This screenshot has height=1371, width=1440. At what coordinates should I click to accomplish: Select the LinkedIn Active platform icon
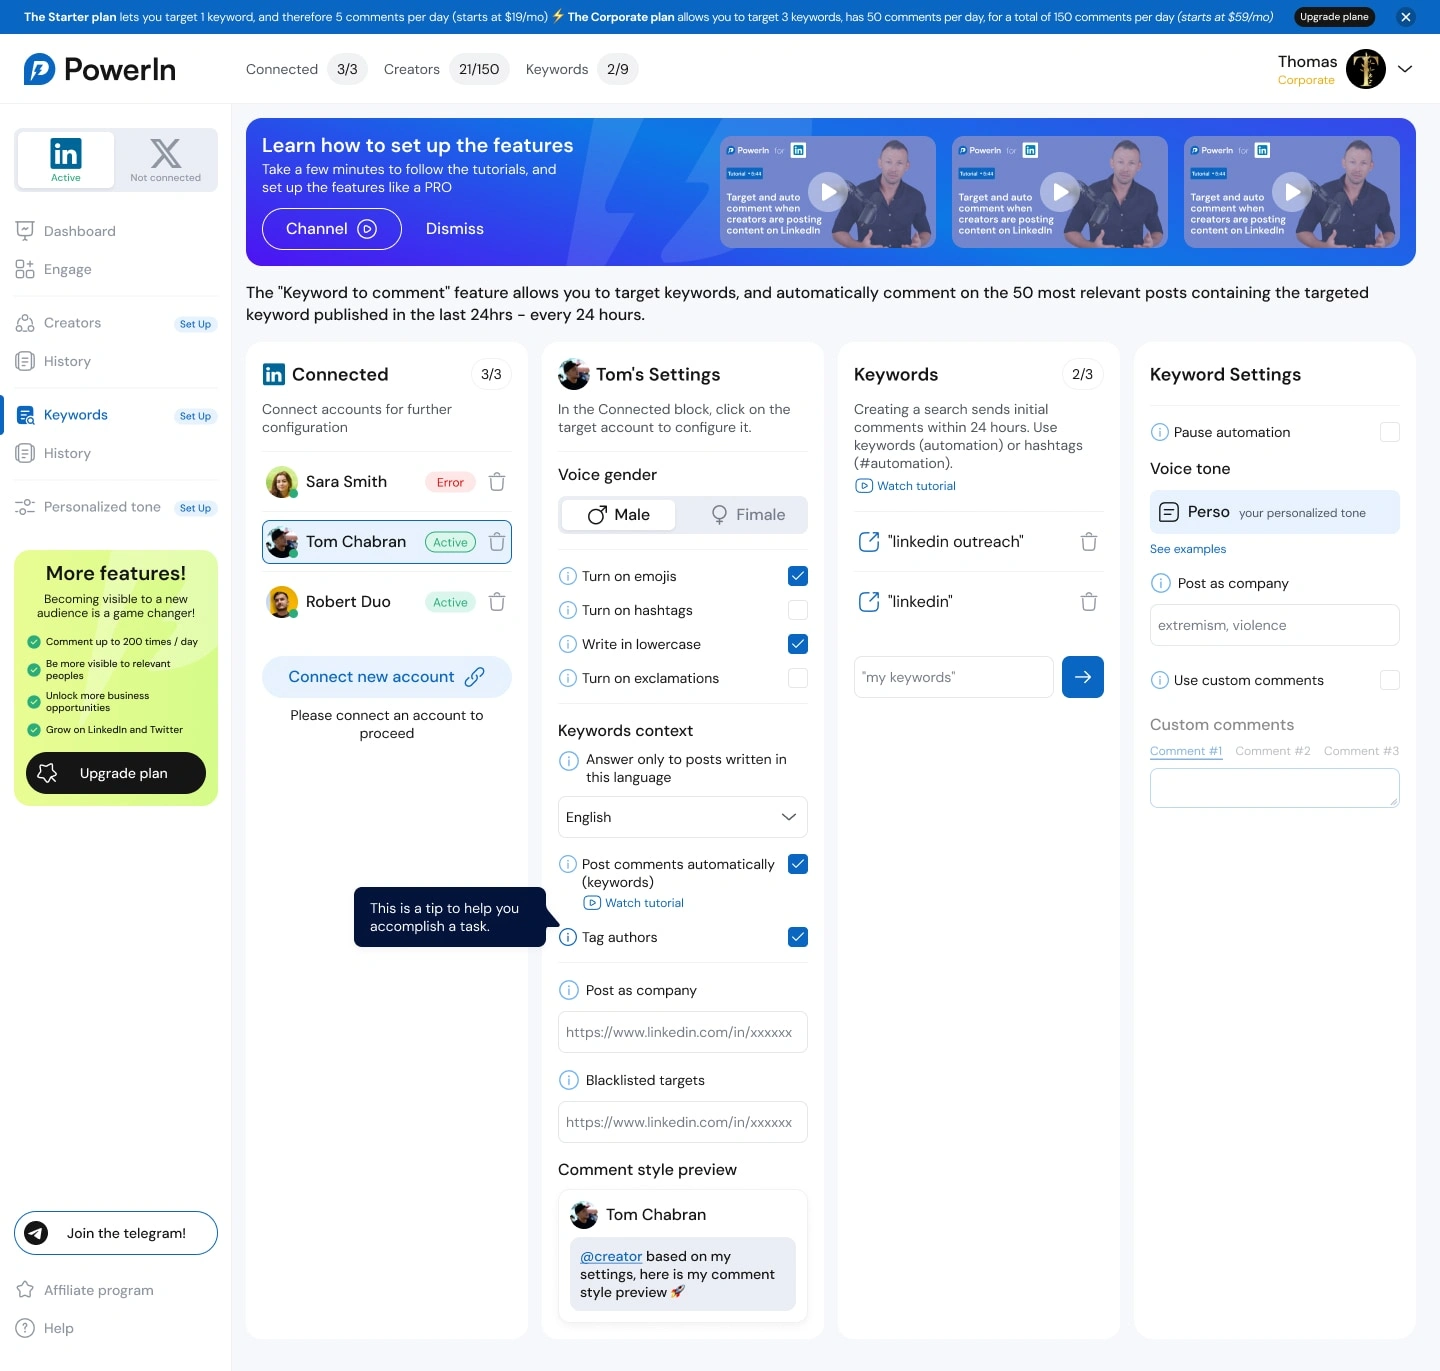[x=66, y=159]
